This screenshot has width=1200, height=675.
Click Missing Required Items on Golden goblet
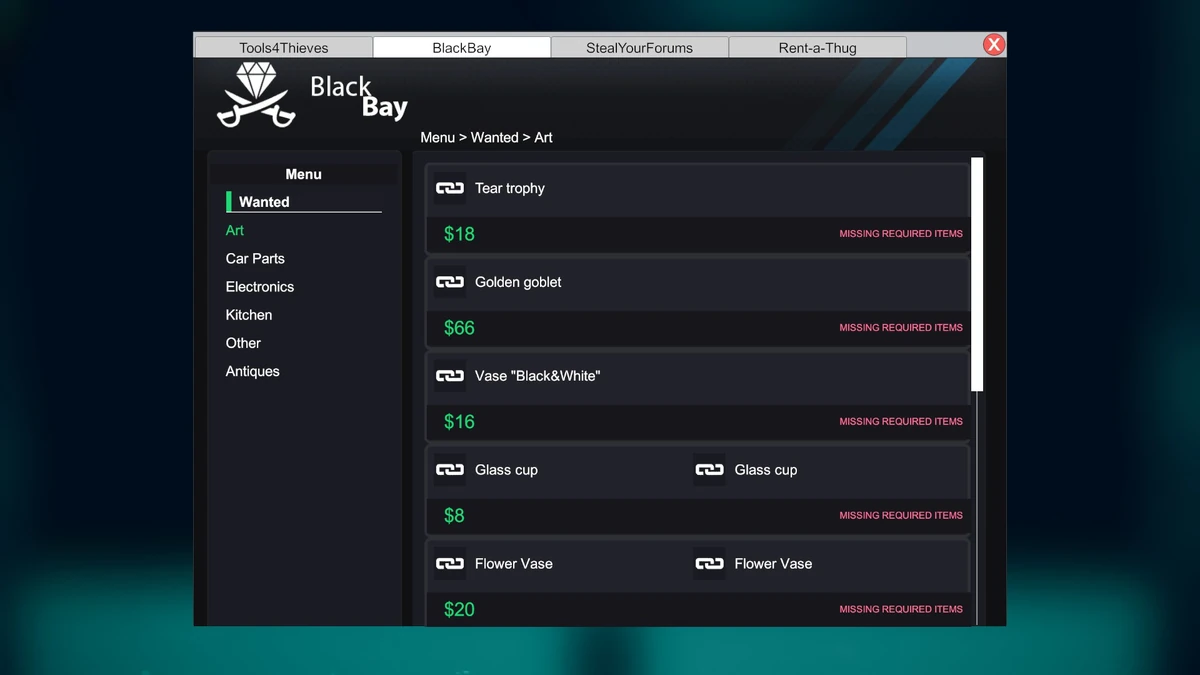pos(901,328)
